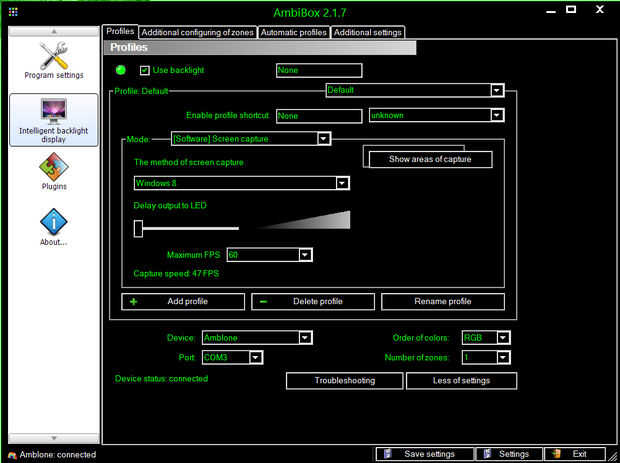Click the Capture speed 47 FPS text
Screen dimensions: 620x463
[176, 274]
